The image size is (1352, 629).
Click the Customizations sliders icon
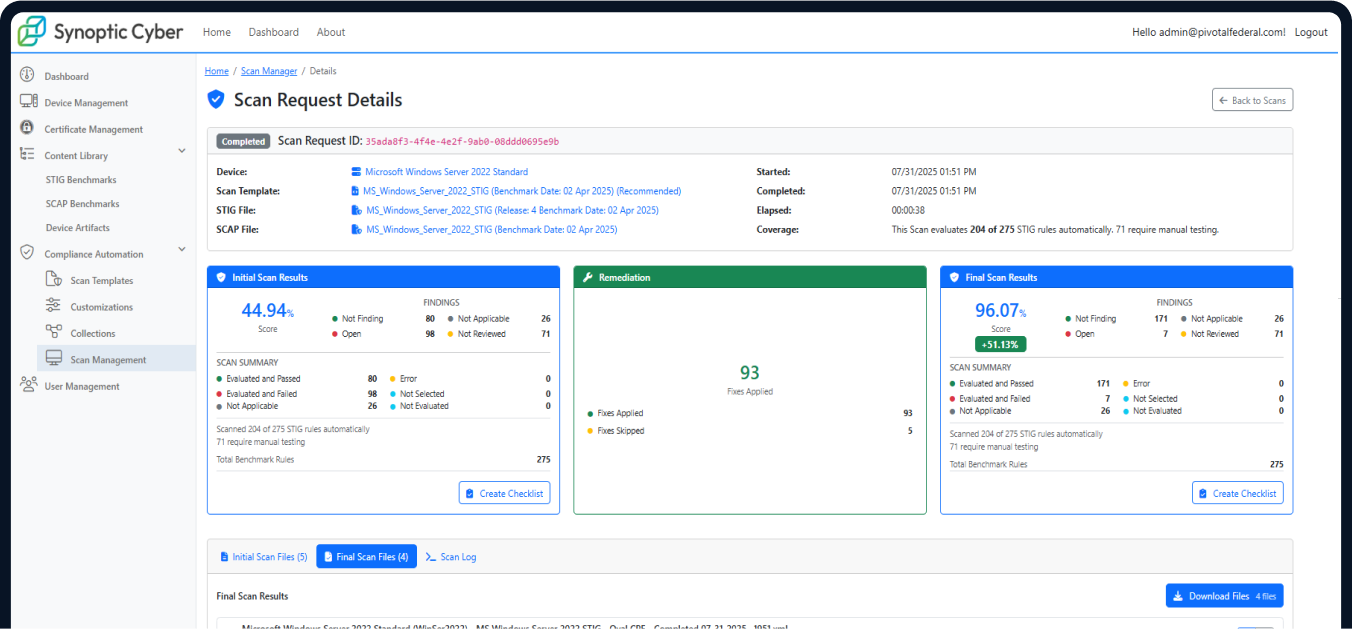[53, 306]
